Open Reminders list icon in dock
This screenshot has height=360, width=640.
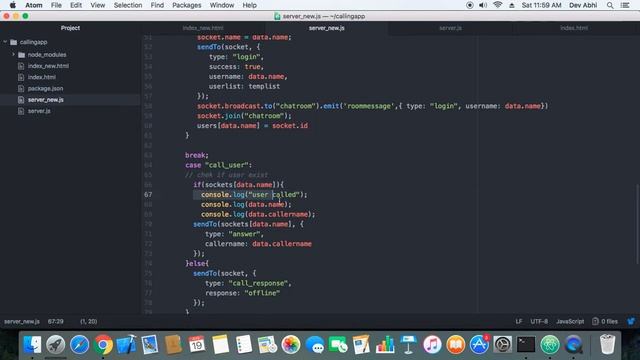(244, 345)
